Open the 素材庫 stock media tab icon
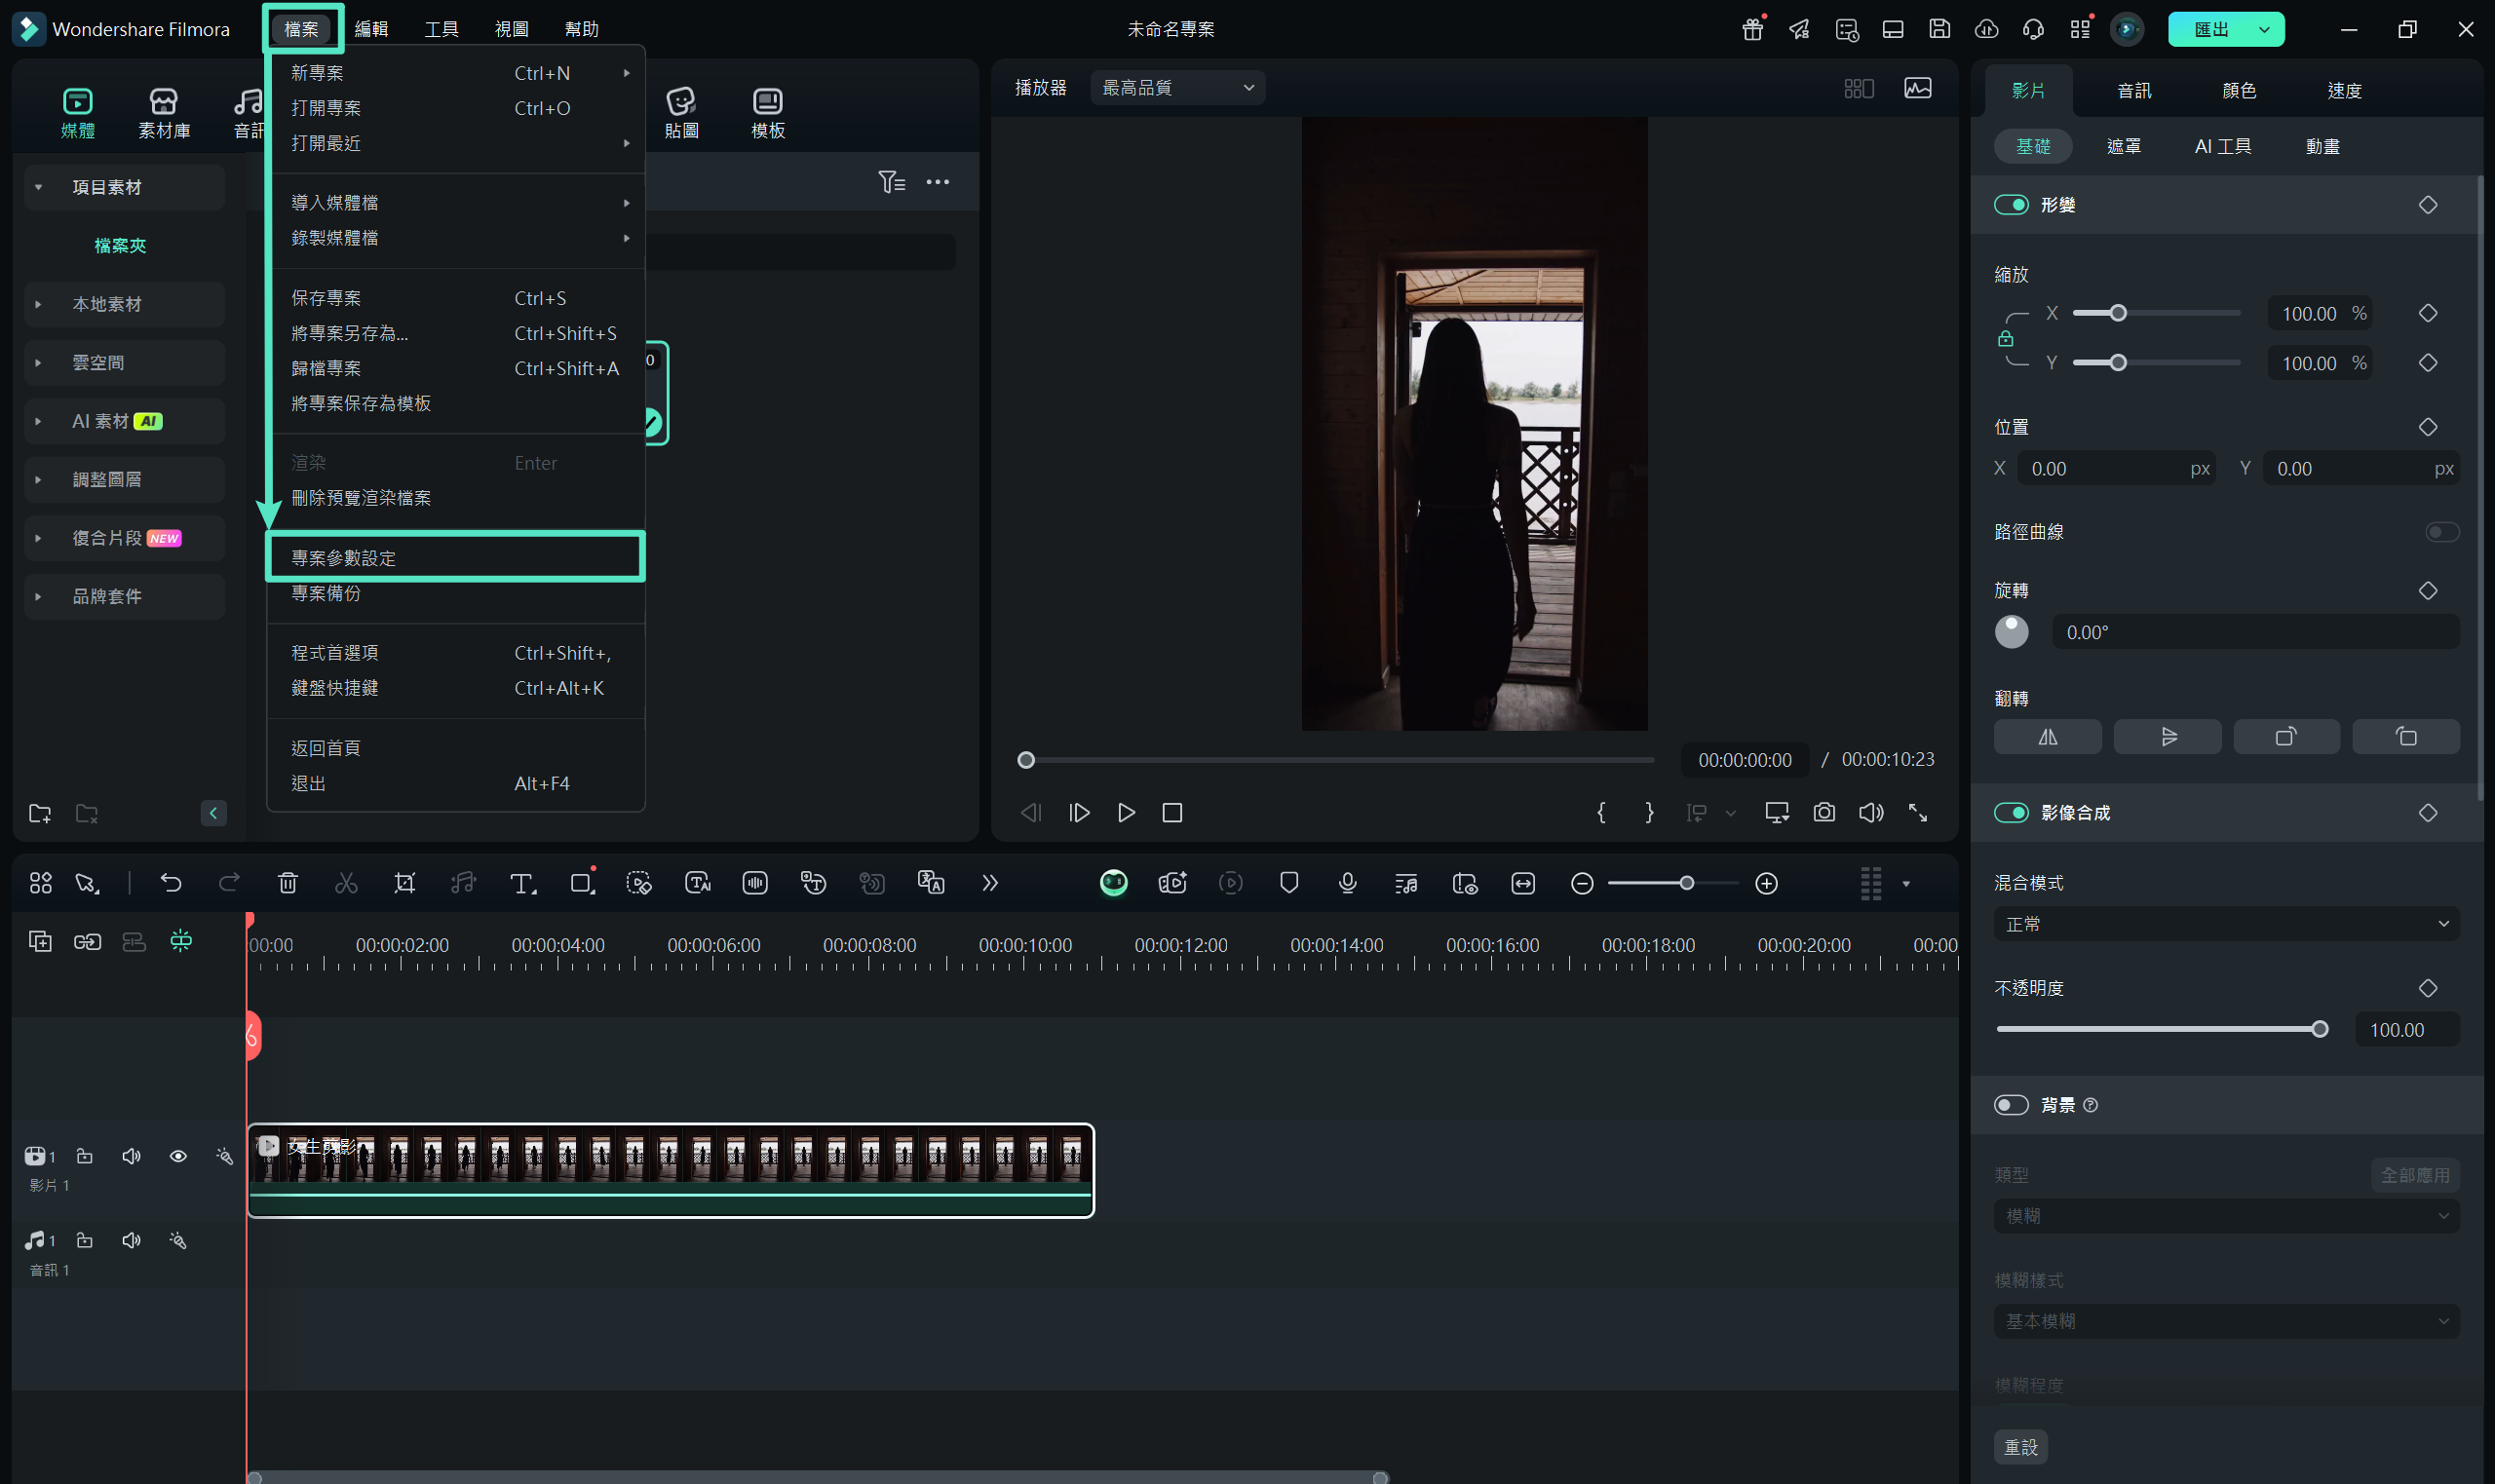The height and width of the screenshot is (1484, 2495). (164, 112)
